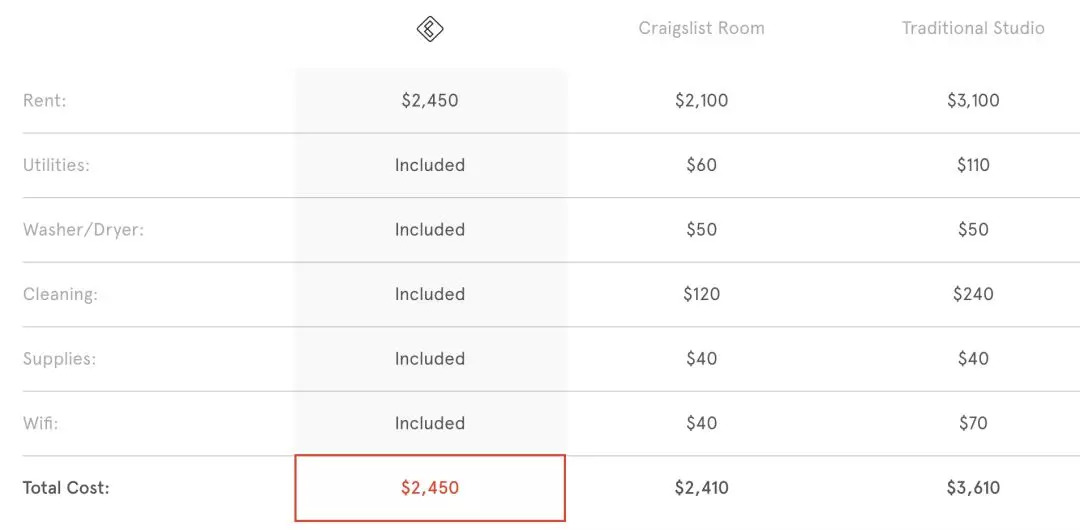Image resolution: width=1080 pixels, height=530 pixels.
Task: Click the $240 cleaning cost cell
Action: 973,294
